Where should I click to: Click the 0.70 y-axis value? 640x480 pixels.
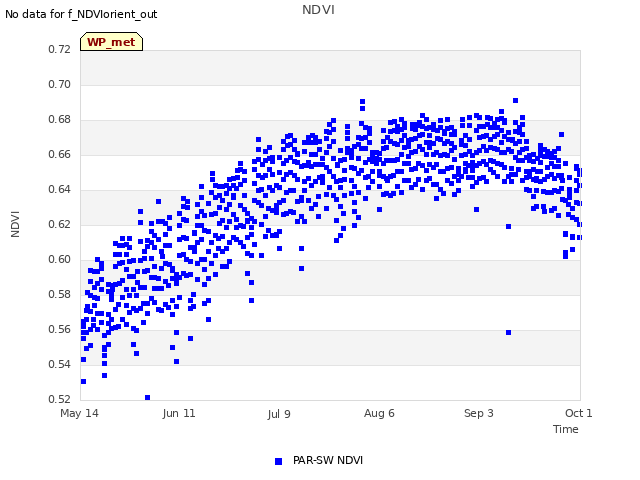pyautogui.click(x=60, y=84)
